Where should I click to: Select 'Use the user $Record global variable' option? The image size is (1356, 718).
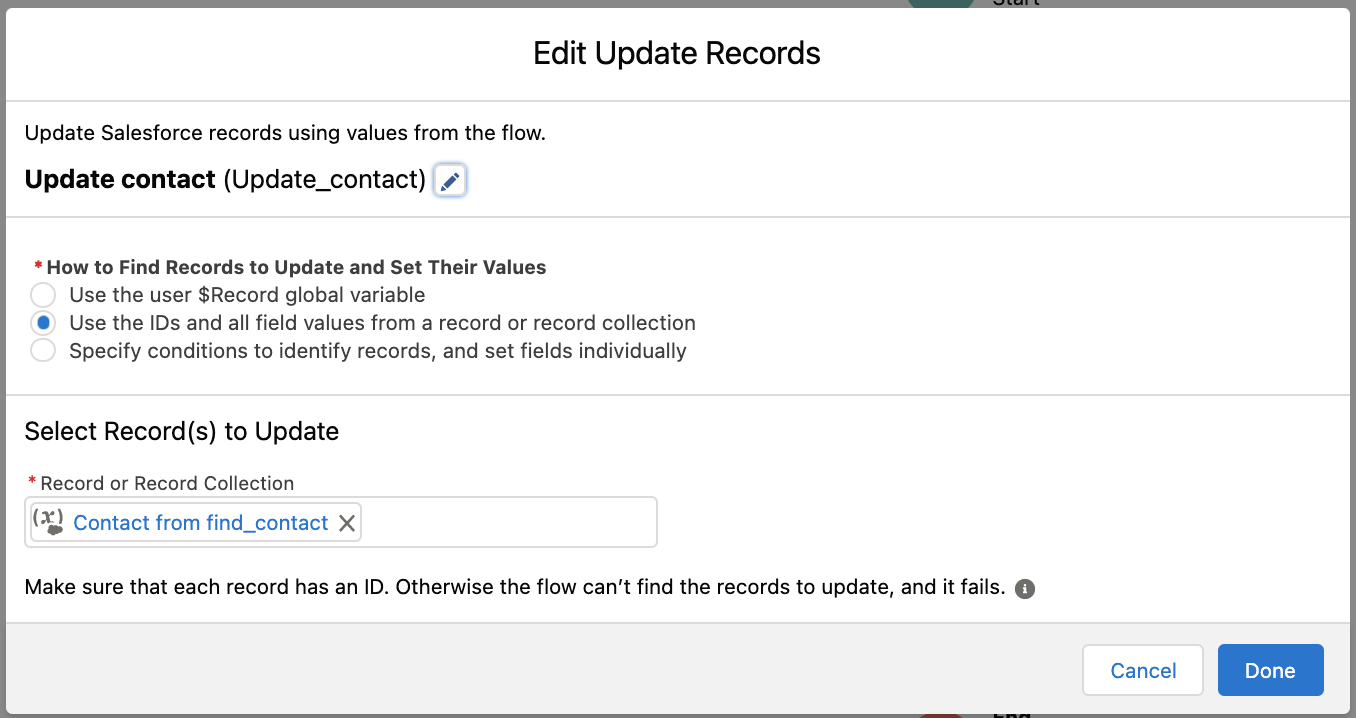click(x=43, y=295)
